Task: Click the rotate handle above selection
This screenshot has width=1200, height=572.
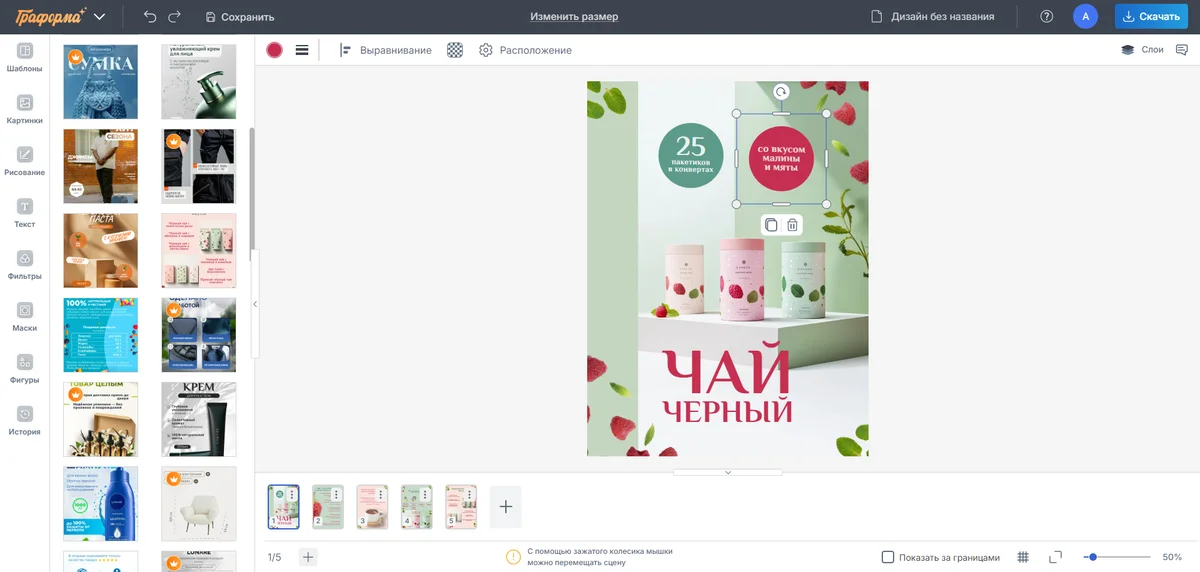Action: pyautogui.click(x=782, y=92)
